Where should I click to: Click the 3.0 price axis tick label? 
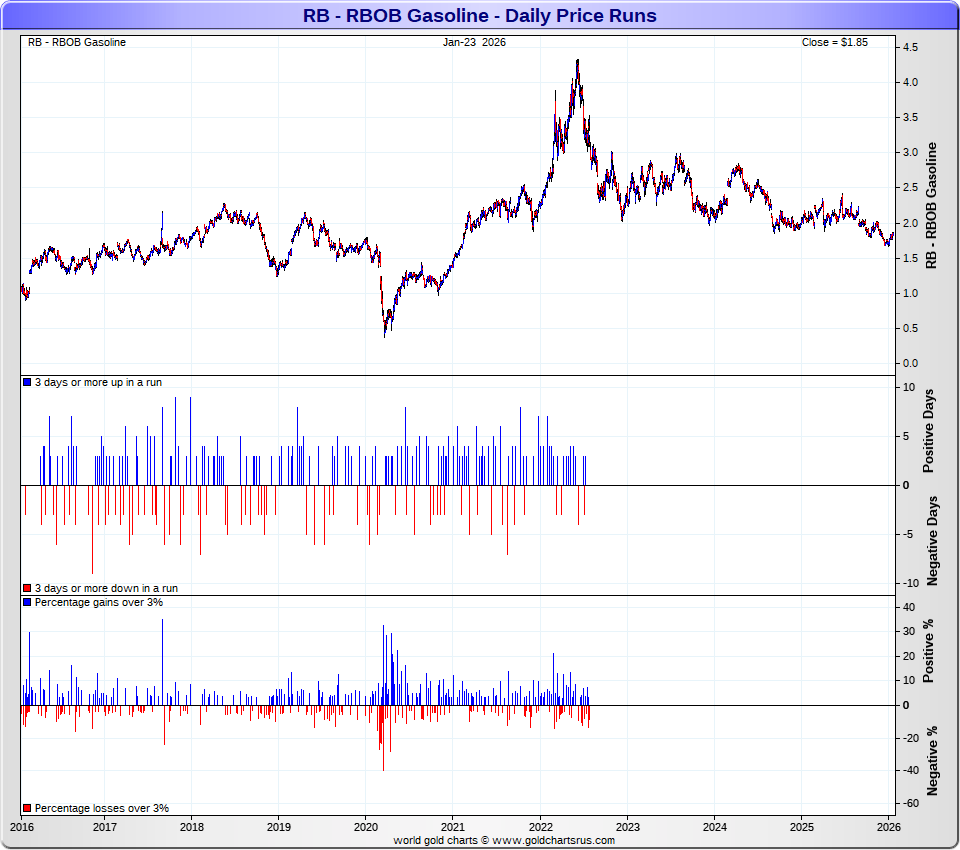pos(910,152)
